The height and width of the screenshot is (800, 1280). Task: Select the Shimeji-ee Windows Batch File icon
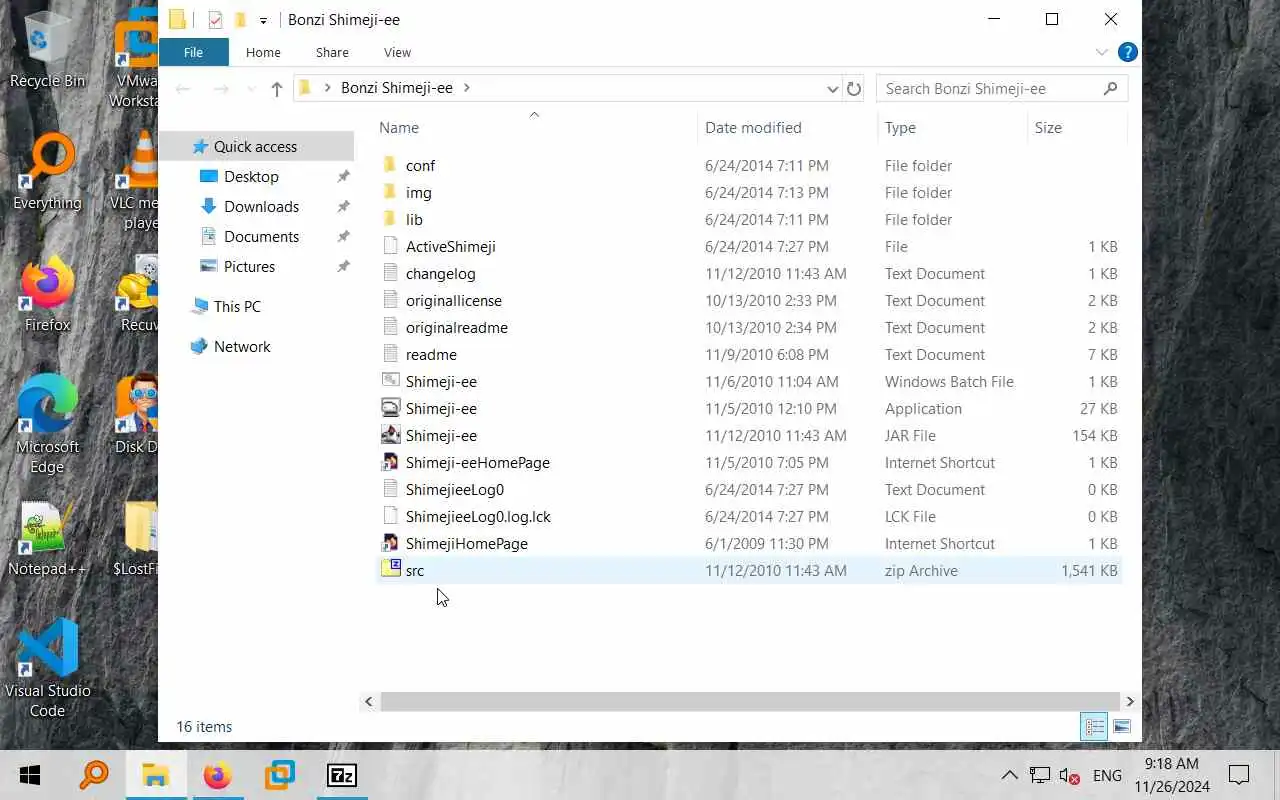390,381
